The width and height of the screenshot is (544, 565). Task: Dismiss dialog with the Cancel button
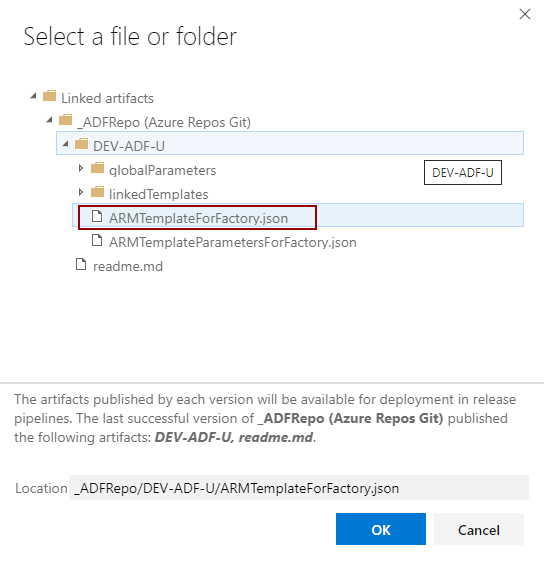click(x=479, y=529)
